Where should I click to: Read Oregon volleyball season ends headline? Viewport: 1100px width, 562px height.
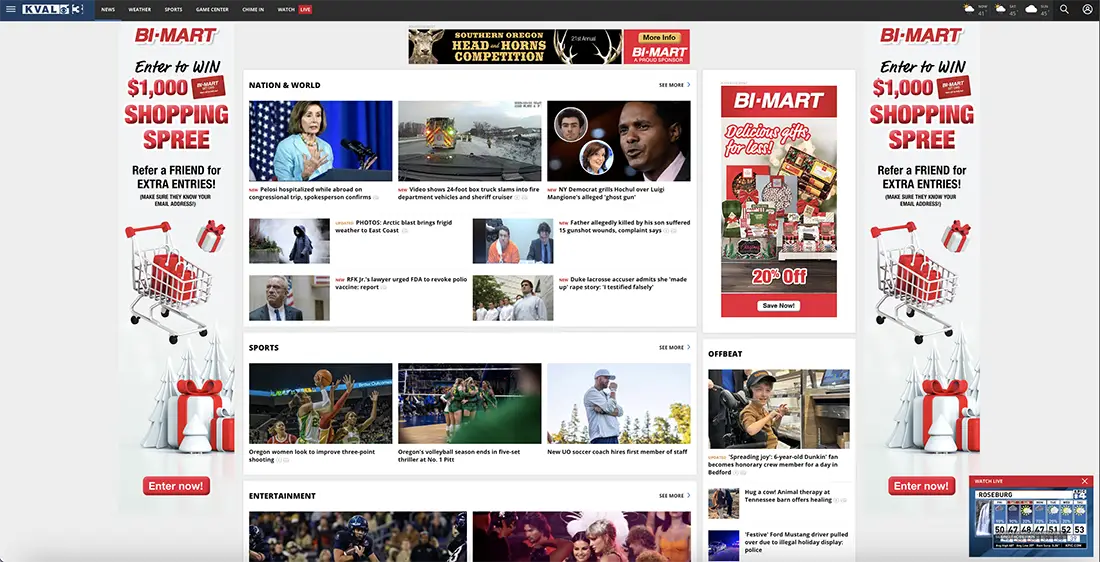coord(460,455)
